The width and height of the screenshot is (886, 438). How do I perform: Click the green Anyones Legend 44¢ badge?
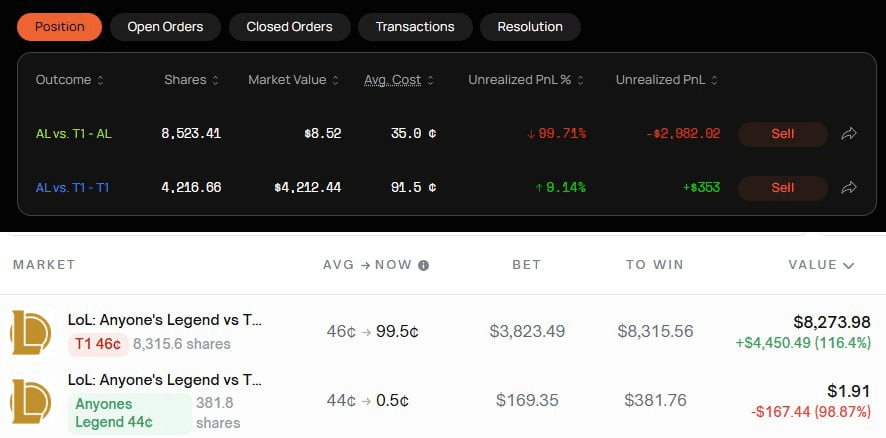tap(128, 413)
